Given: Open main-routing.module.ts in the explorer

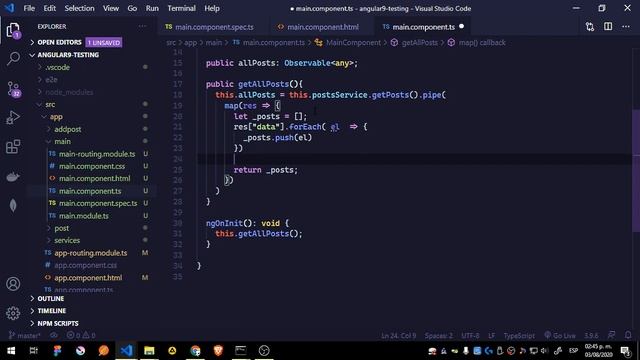Looking at the screenshot, I should pos(97,154).
